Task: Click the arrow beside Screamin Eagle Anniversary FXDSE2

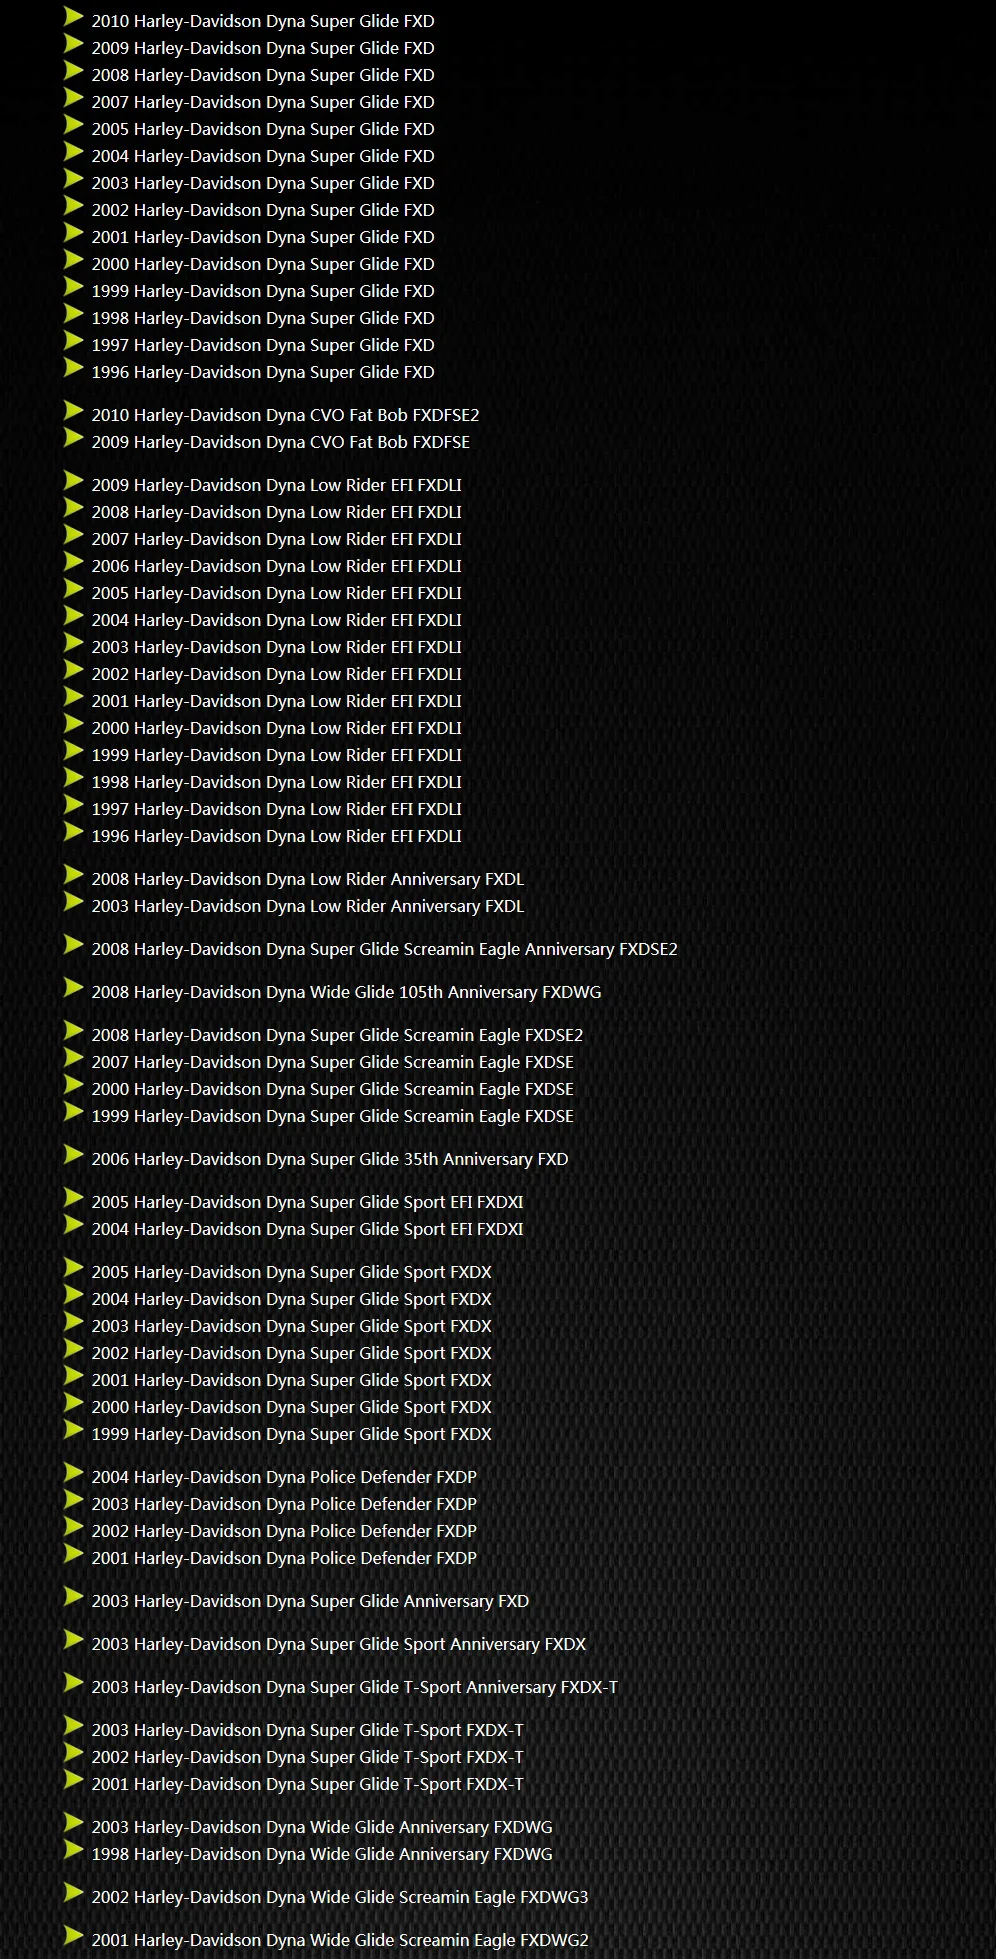Action: pos(74,944)
